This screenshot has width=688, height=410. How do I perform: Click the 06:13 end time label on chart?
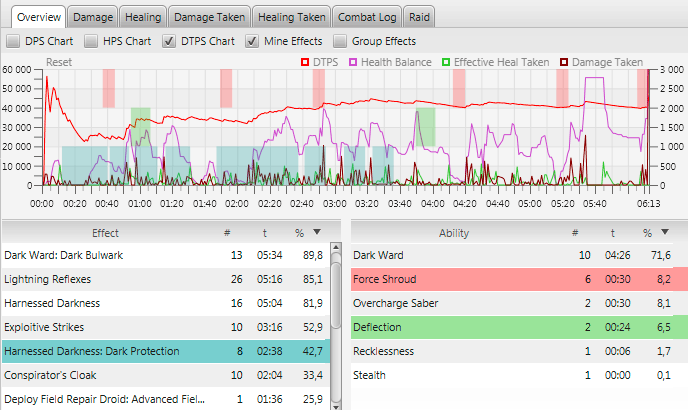(649, 204)
